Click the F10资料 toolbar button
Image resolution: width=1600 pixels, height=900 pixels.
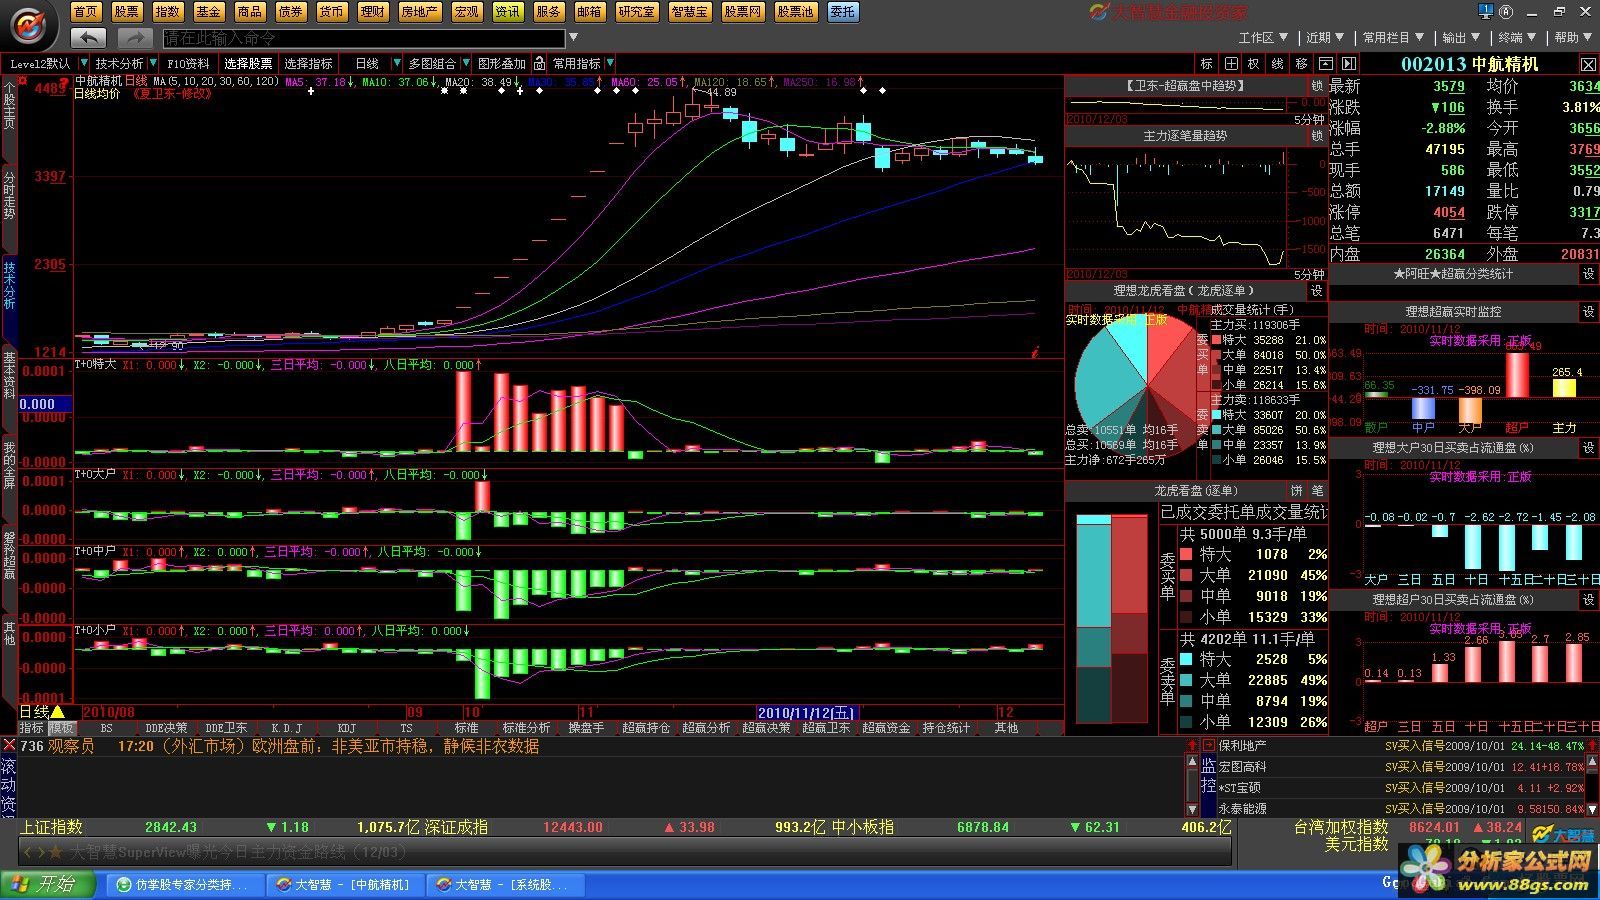188,63
